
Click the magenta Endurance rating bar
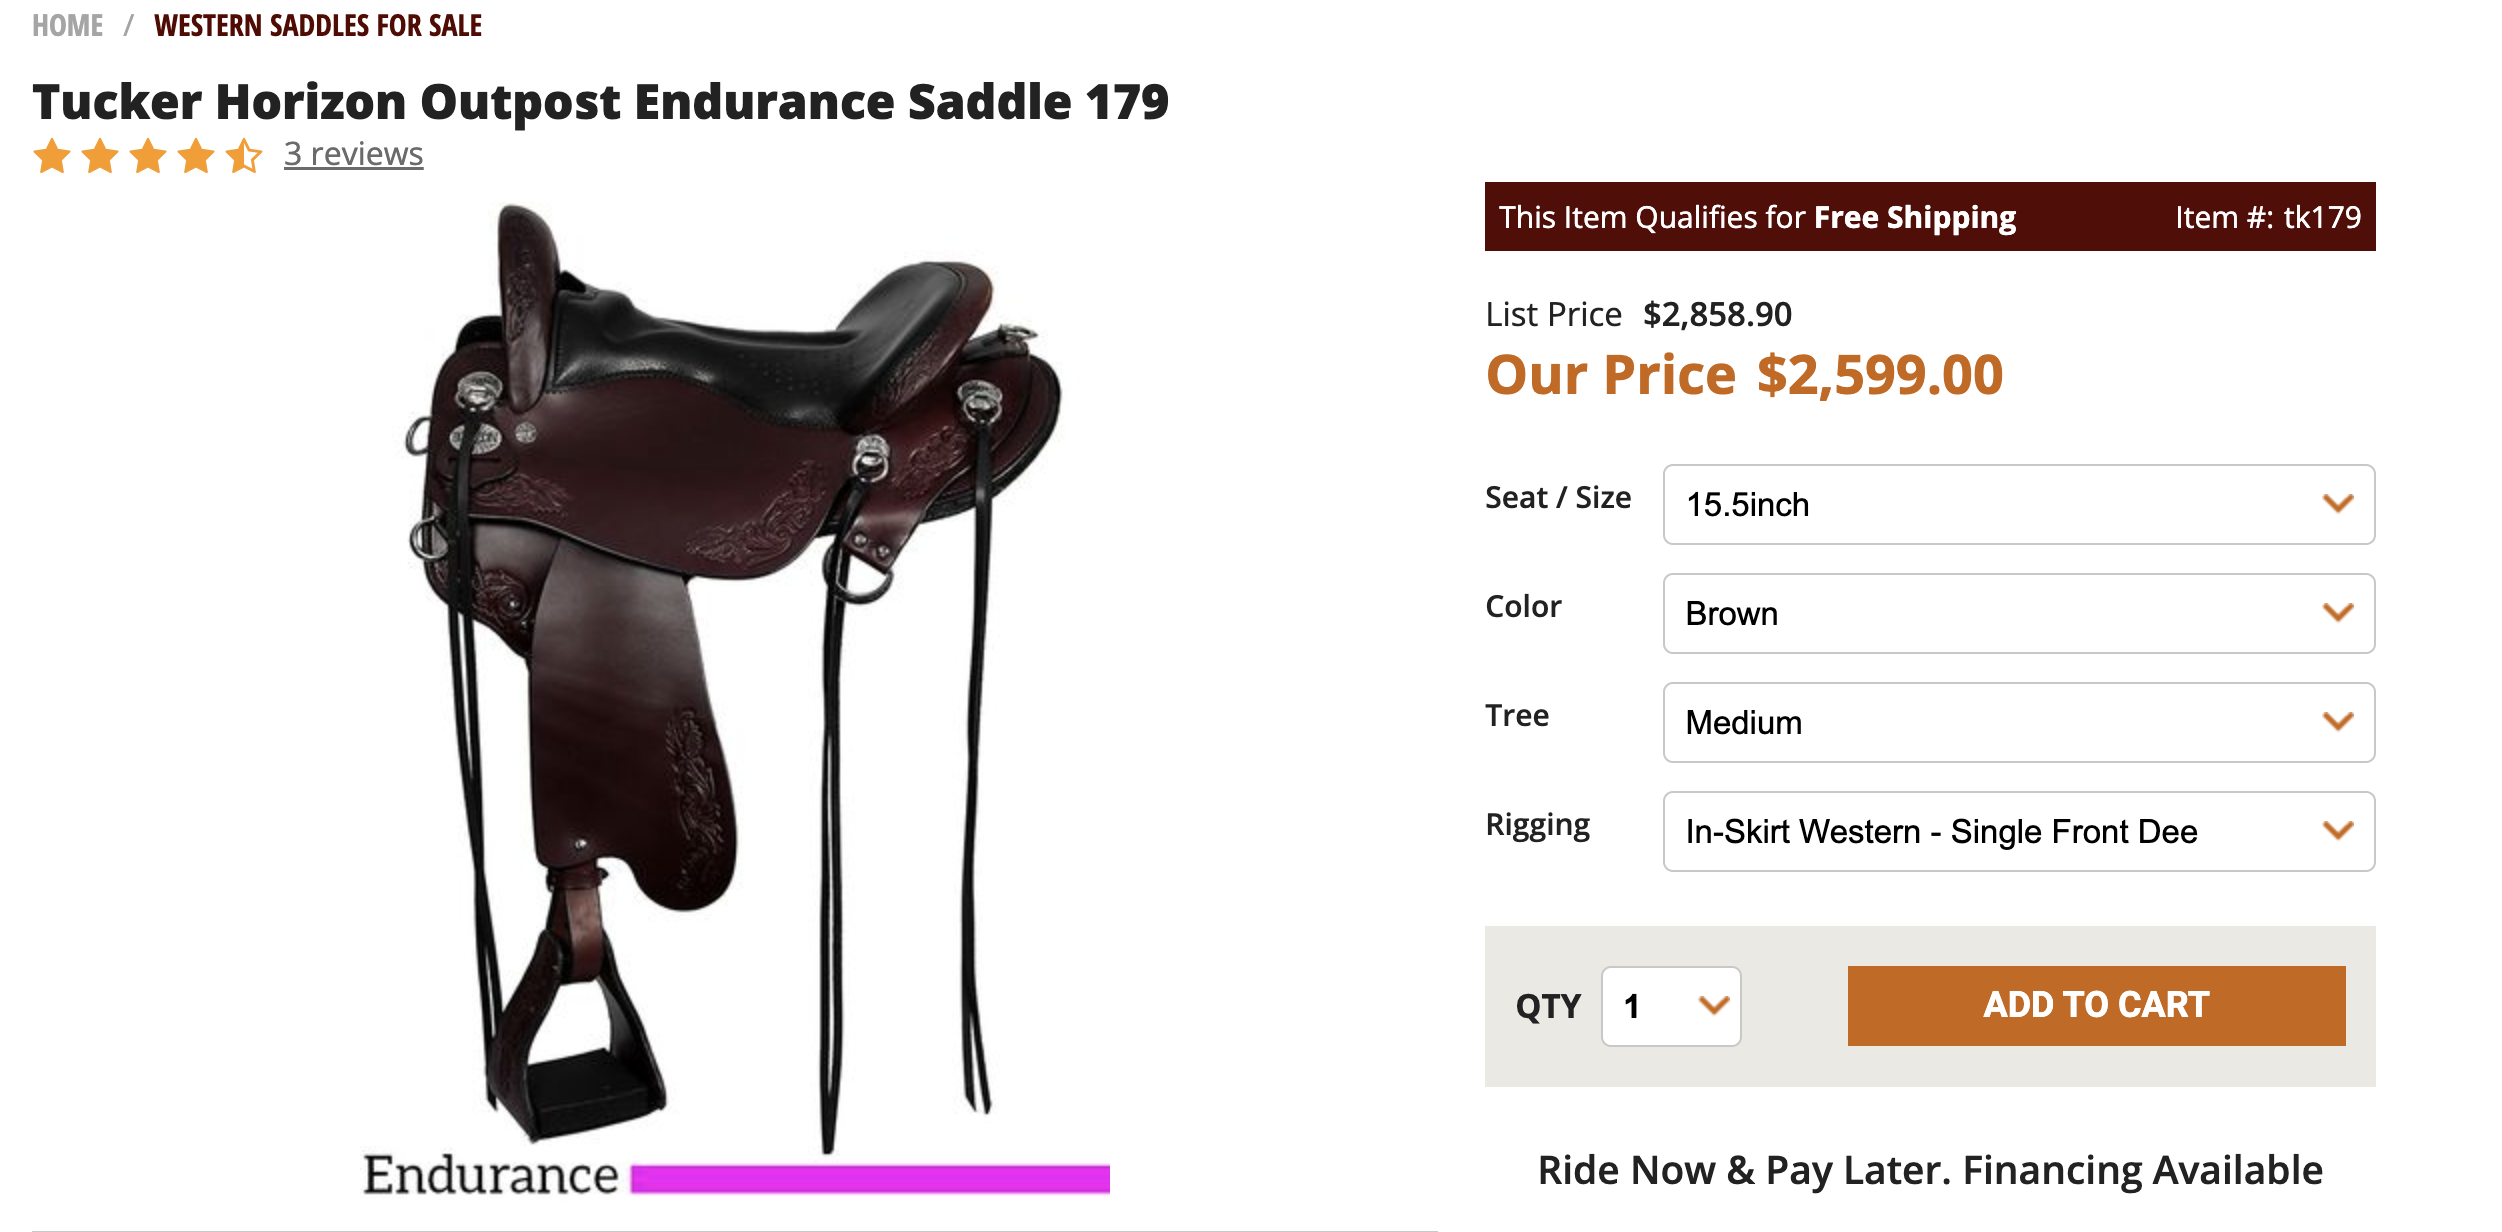coord(870,1179)
